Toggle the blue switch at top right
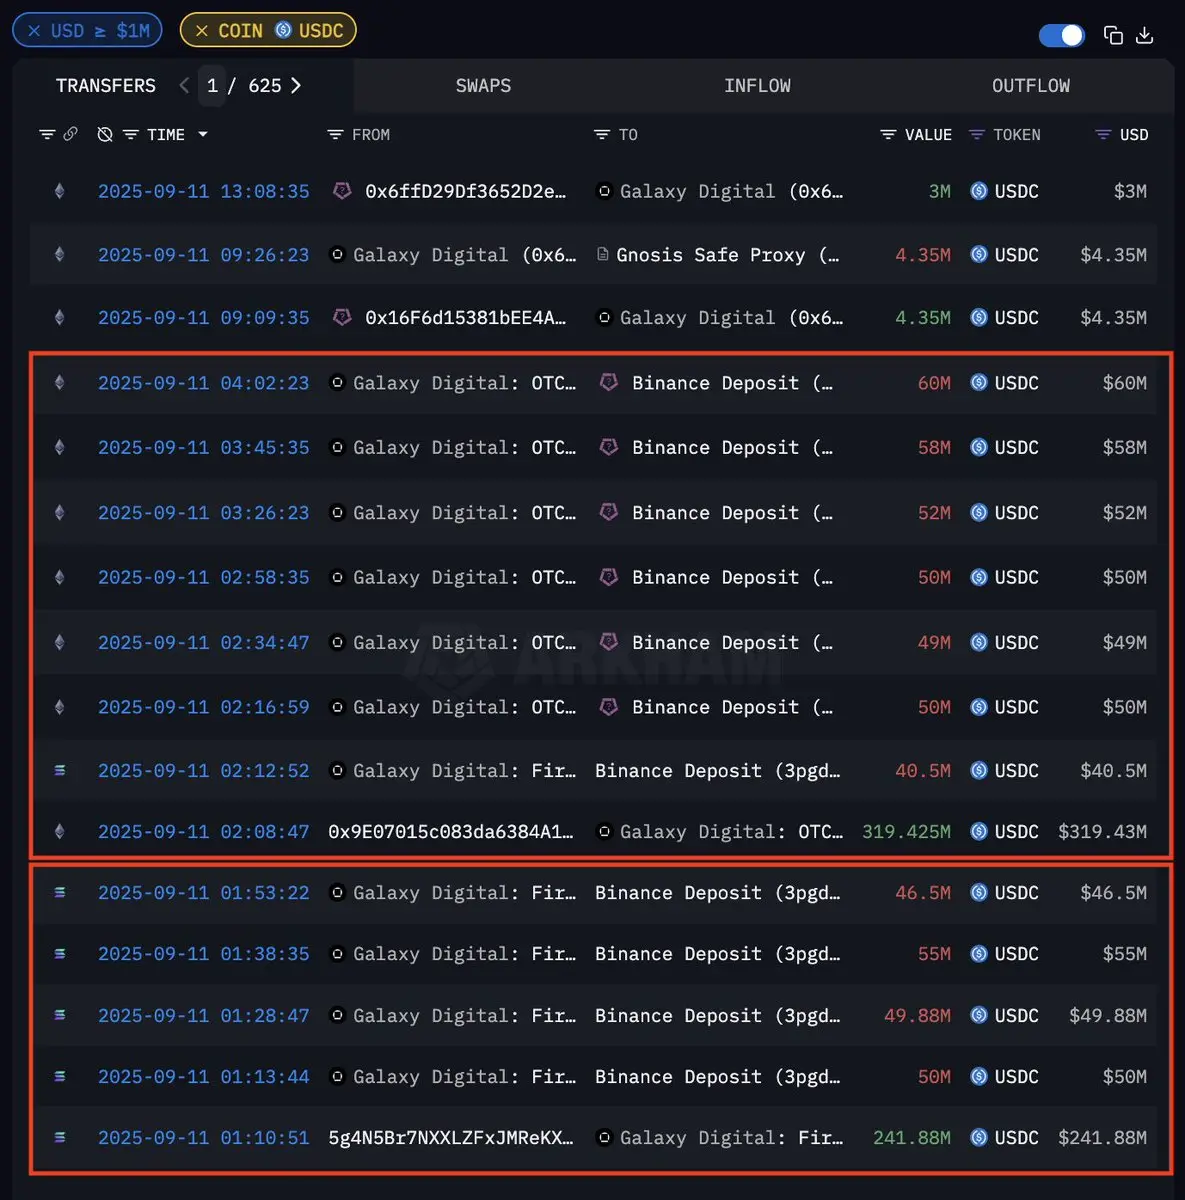 click(1062, 35)
